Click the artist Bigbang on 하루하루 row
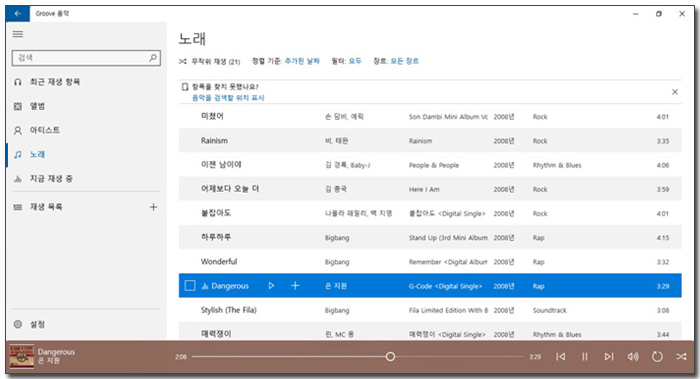The height and width of the screenshot is (379, 700). [x=337, y=238]
